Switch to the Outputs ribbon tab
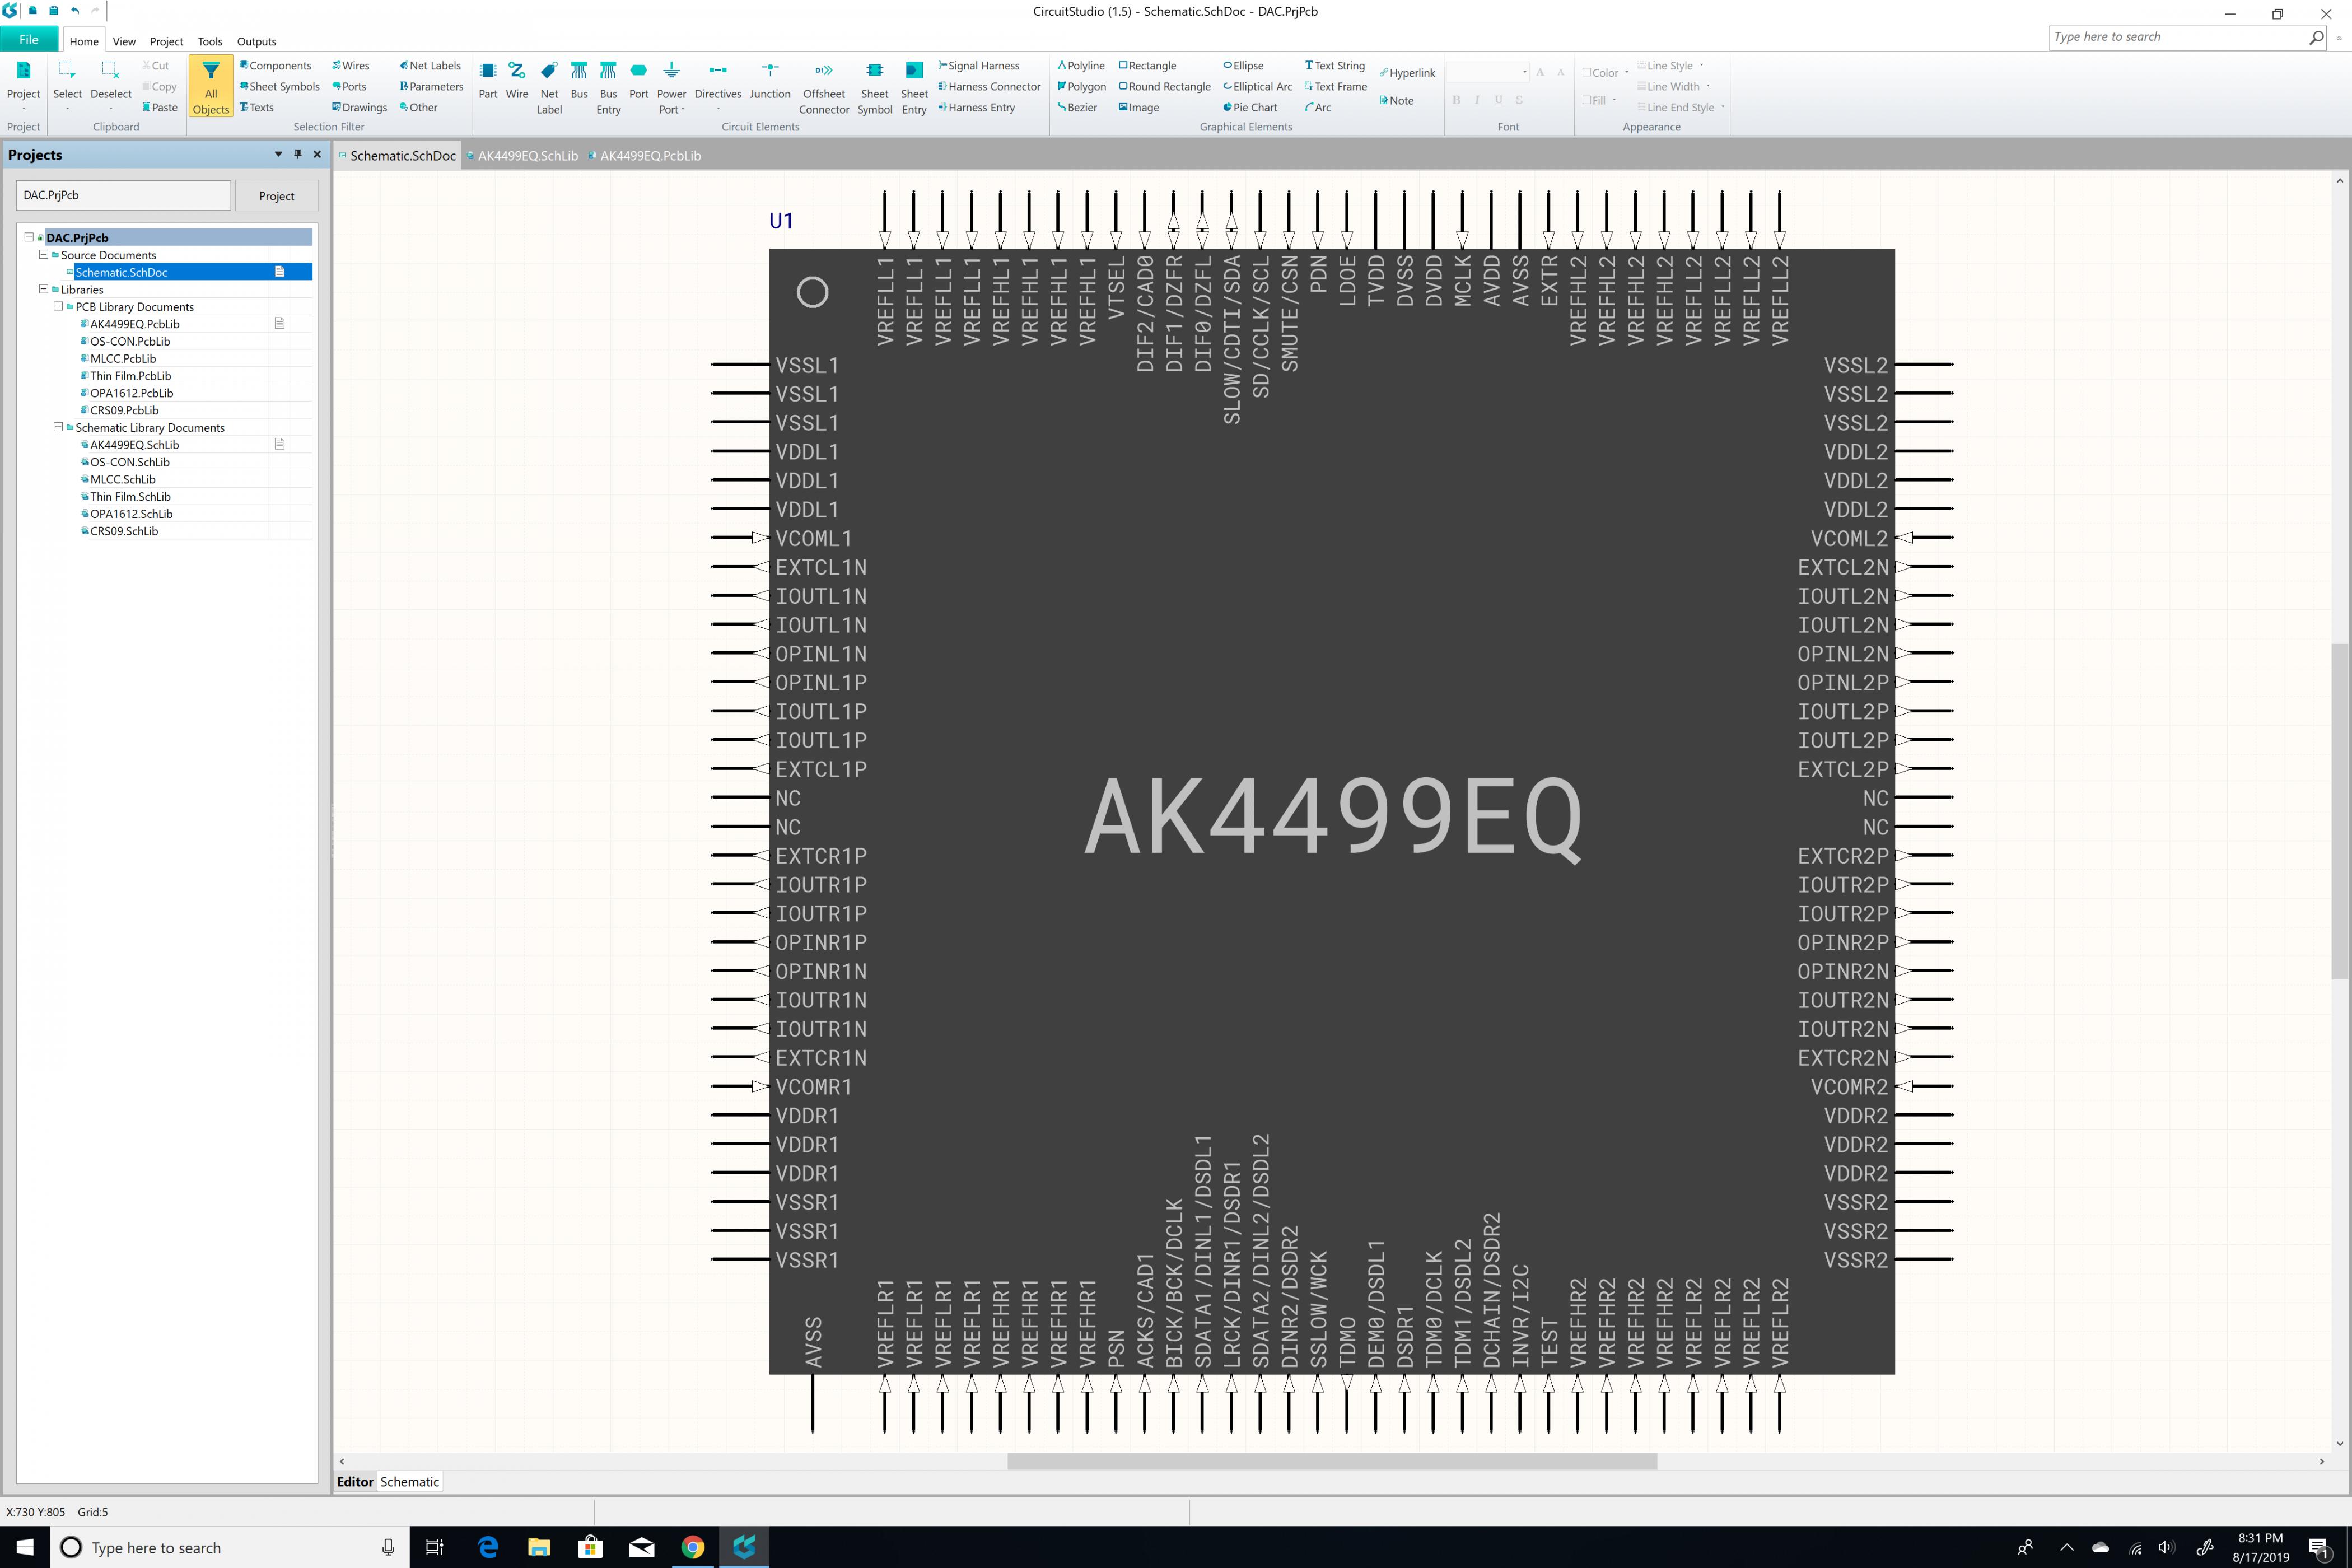 tap(256, 41)
